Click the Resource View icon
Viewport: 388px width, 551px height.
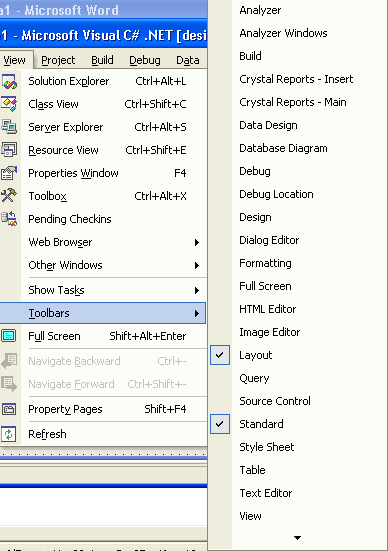pyautogui.click(x=9, y=150)
